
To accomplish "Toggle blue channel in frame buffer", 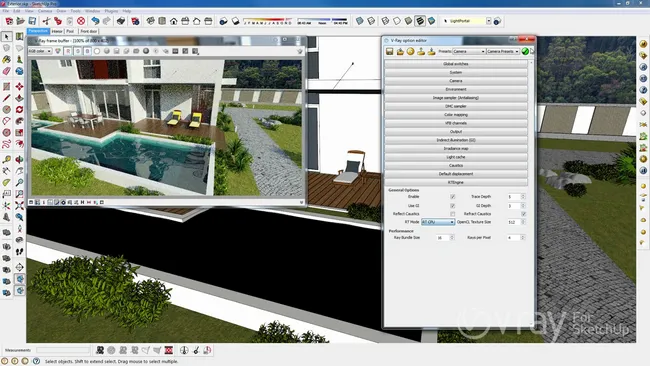I will [x=87, y=51].
